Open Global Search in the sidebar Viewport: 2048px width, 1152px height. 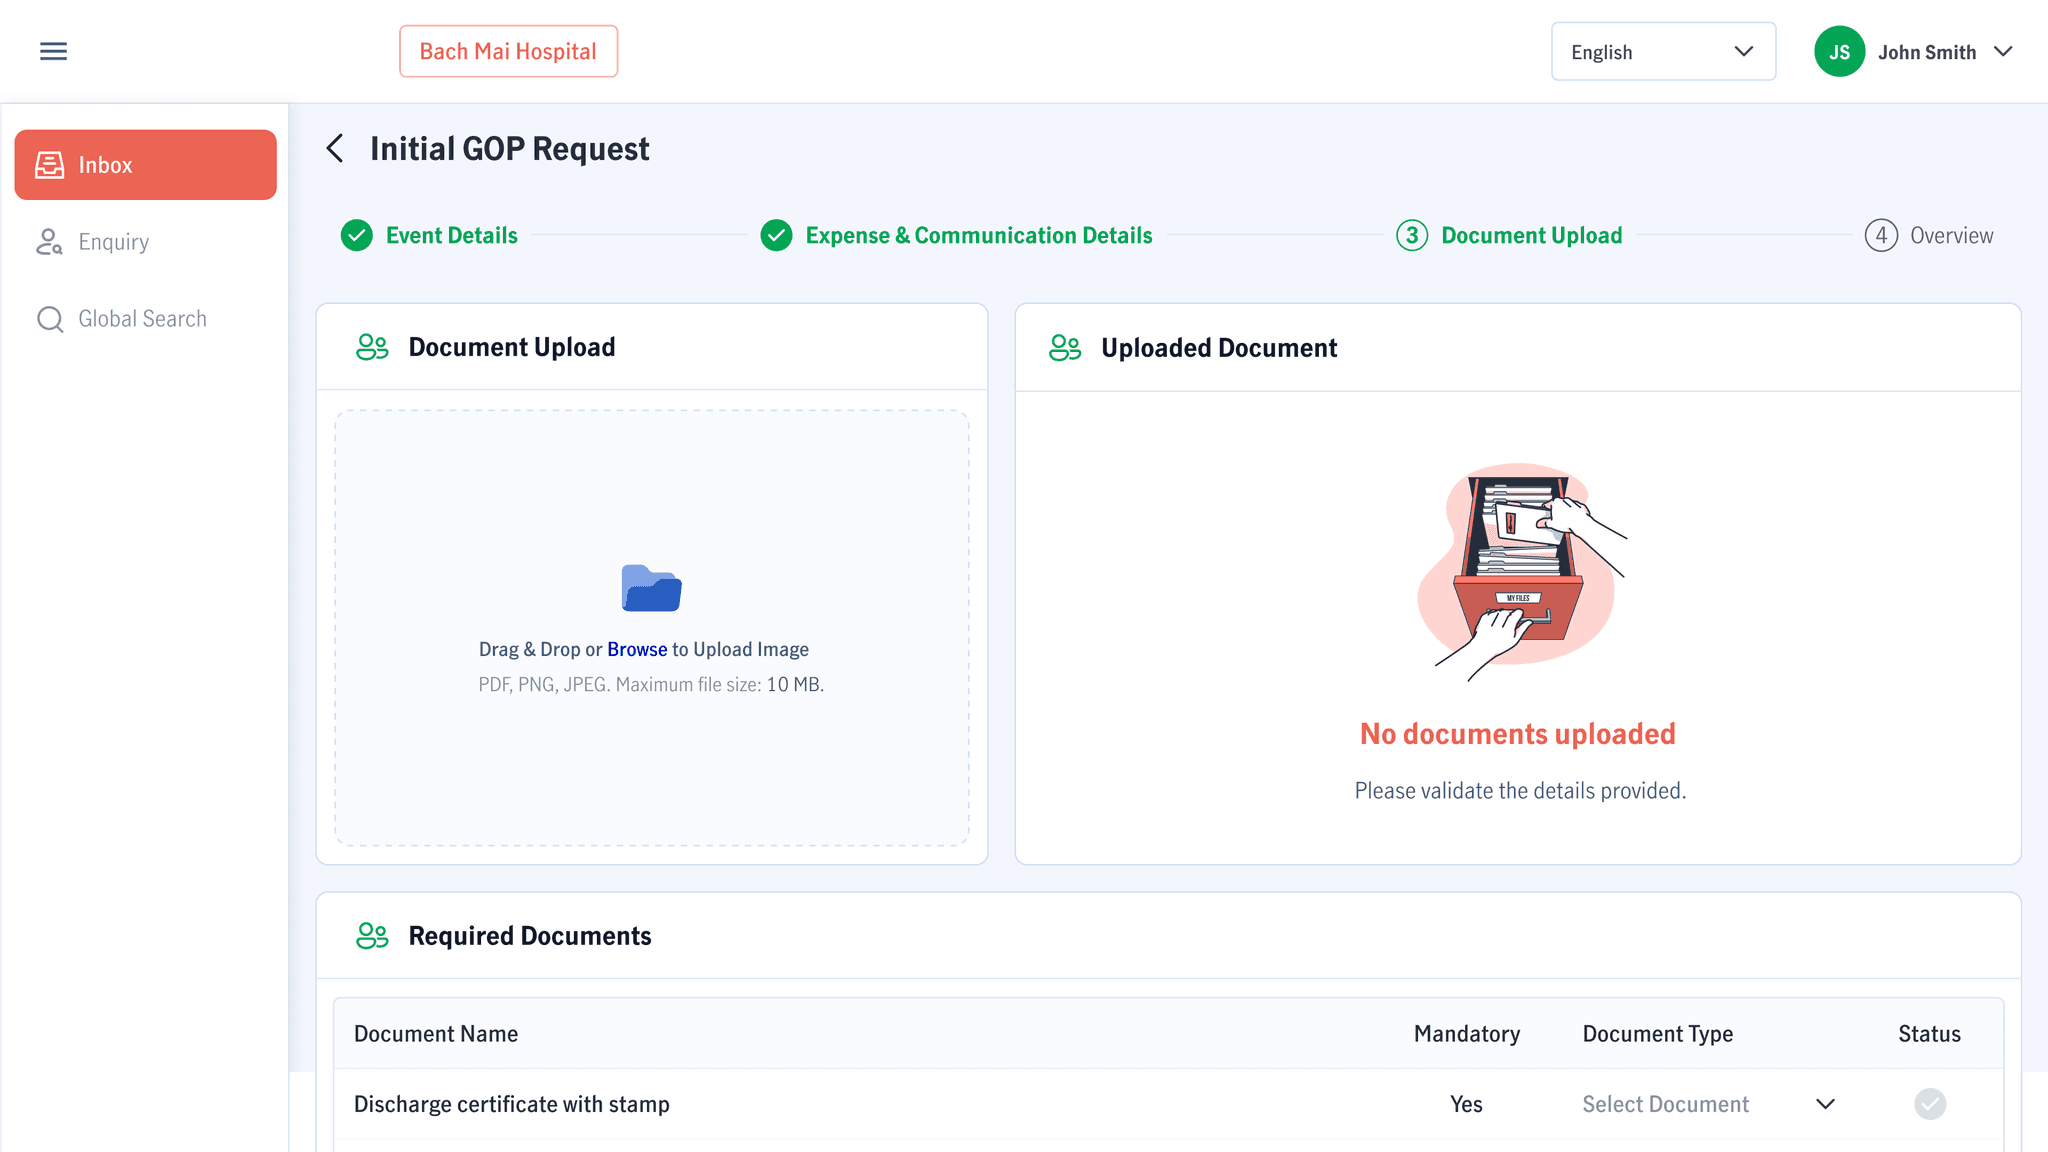click(142, 319)
